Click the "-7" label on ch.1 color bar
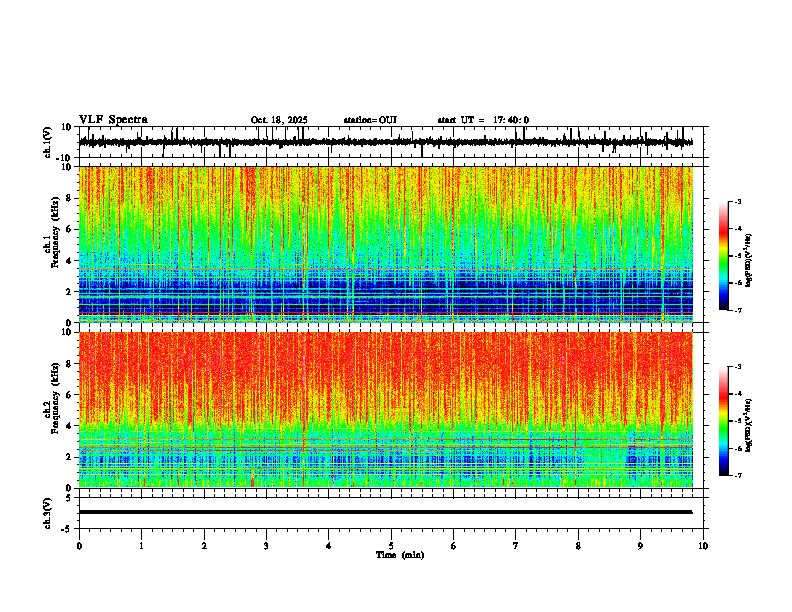Image resolution: width=792 pixels, height=612 pixels. tap(737, 310)
